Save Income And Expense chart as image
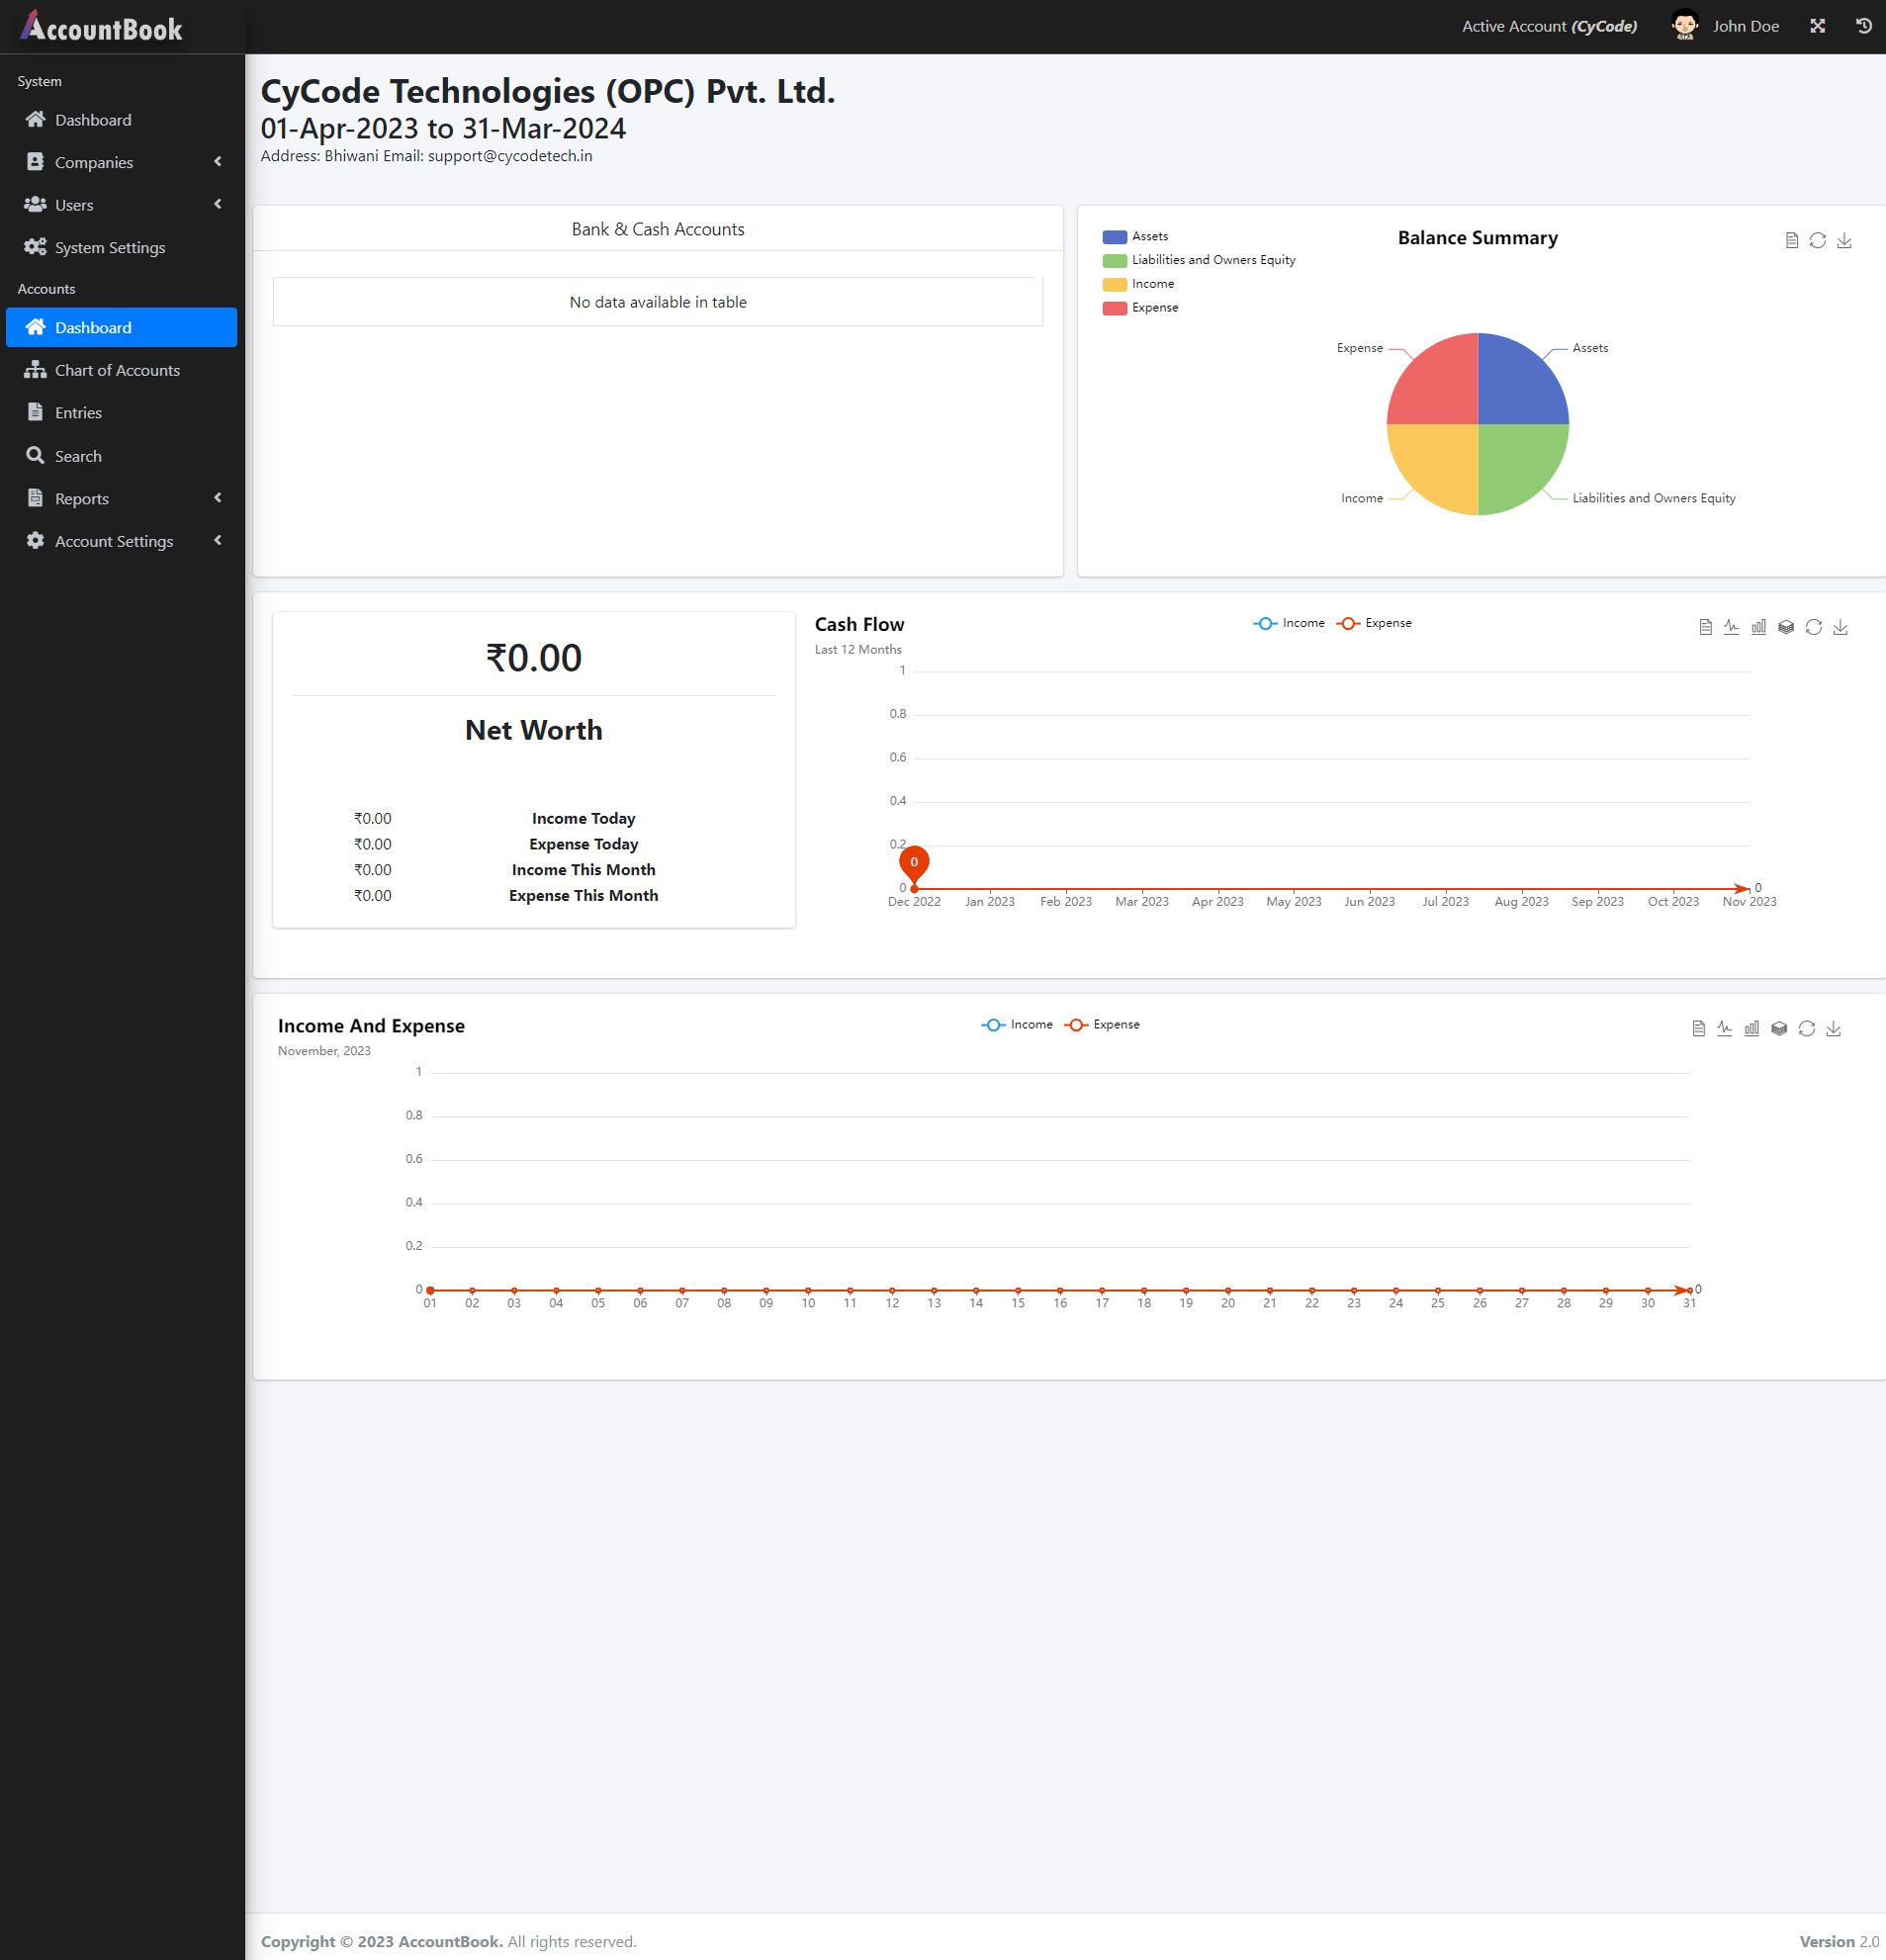 pyautogui.click(x=1833, y=1028)
